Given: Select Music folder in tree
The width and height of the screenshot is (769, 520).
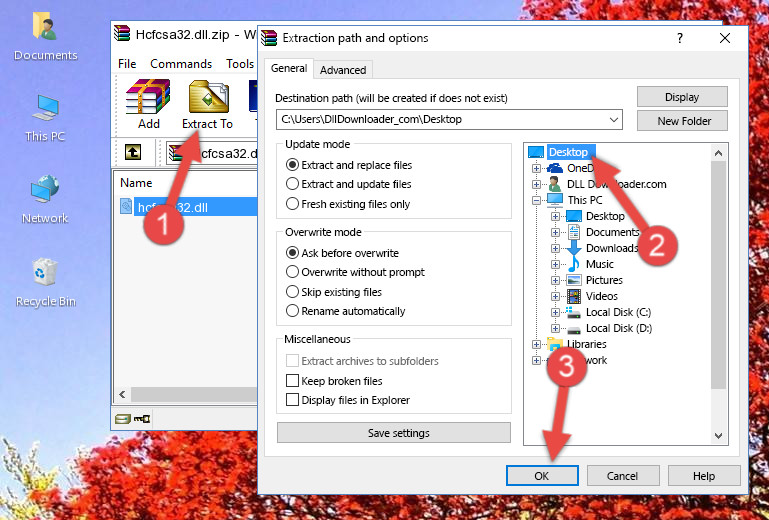Looking at the screenshot, I should [600, 264].
